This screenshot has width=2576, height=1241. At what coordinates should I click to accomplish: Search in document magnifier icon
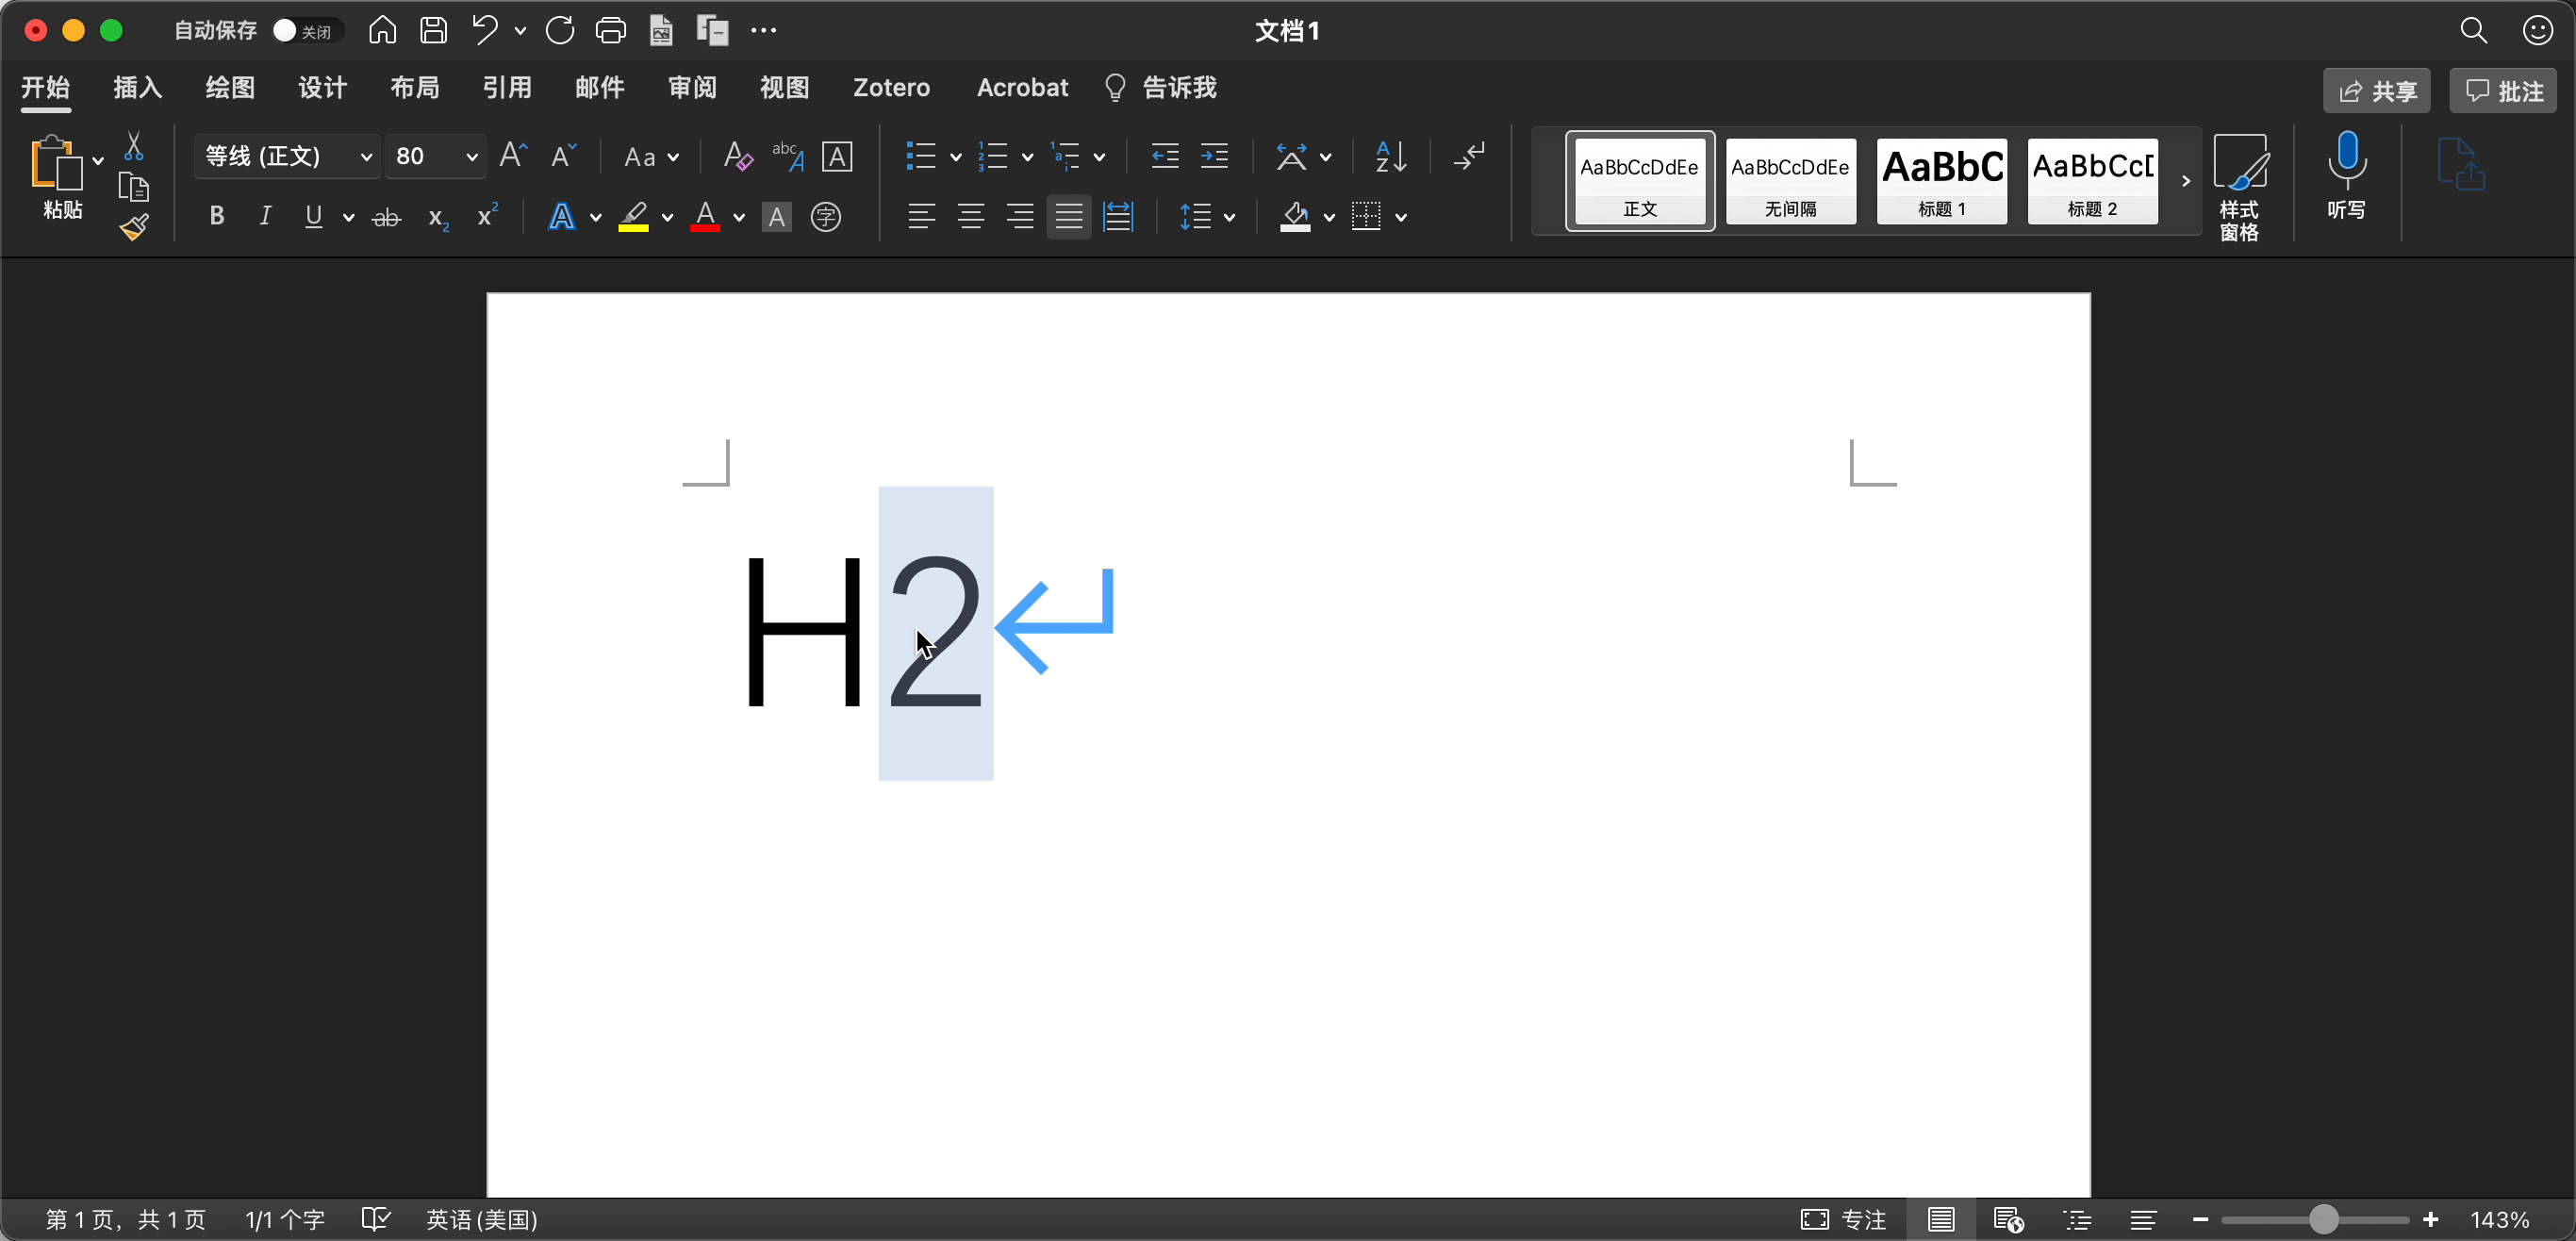2473,30
